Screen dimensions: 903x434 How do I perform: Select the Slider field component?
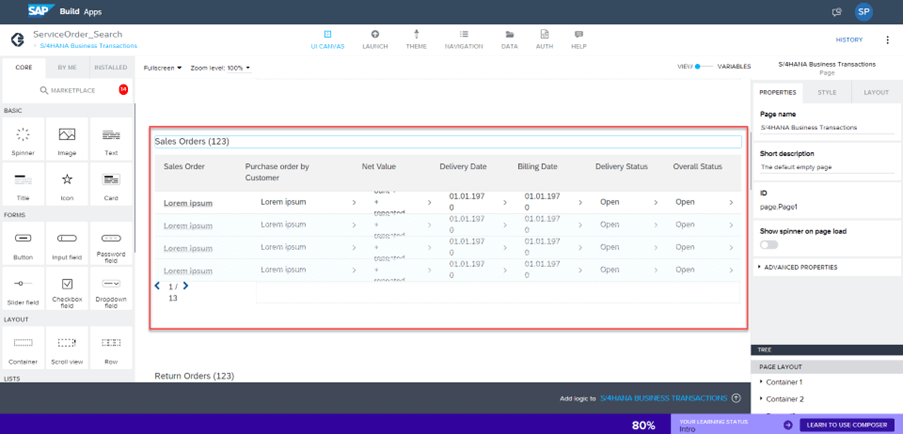point(23,288)
